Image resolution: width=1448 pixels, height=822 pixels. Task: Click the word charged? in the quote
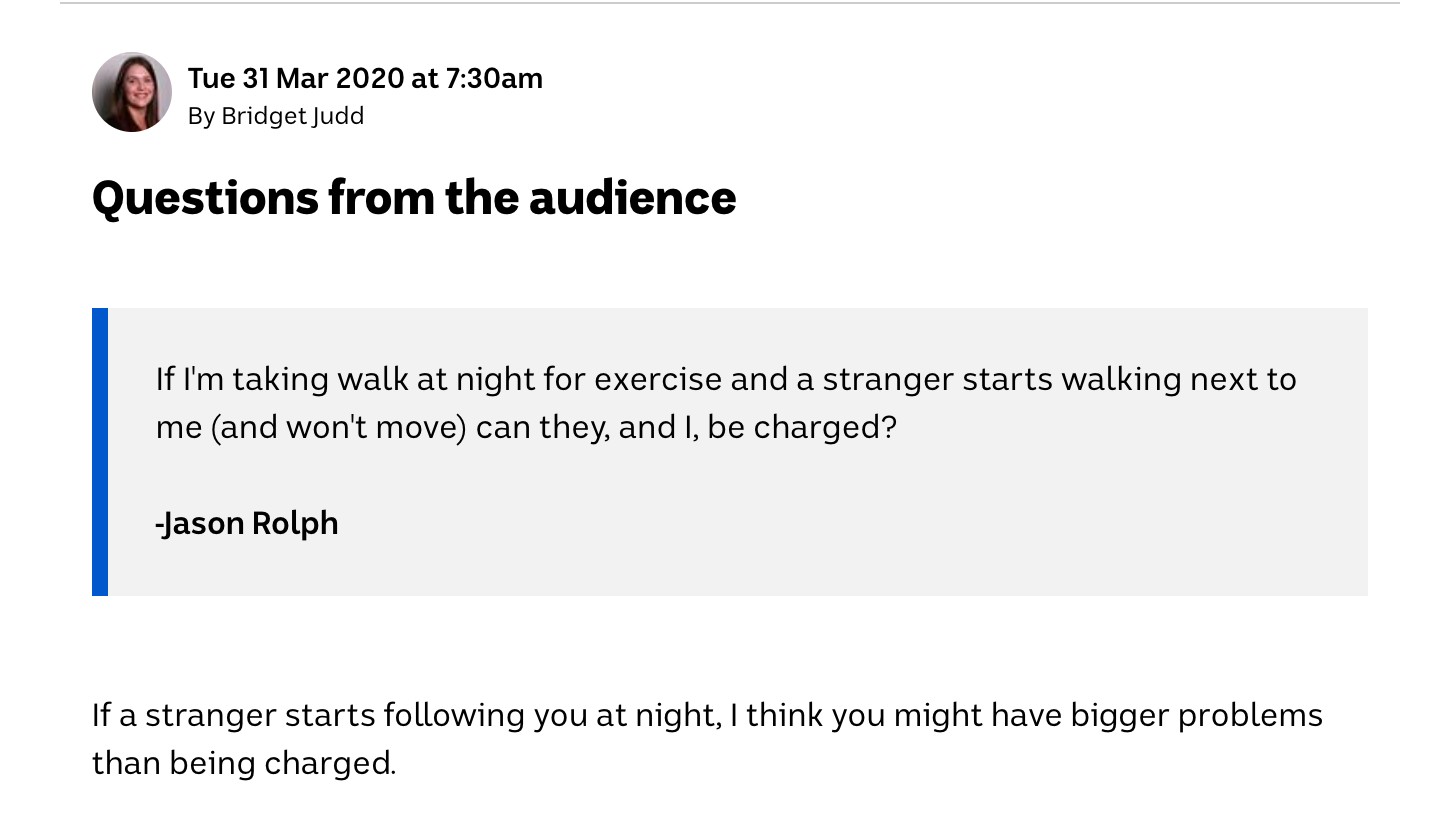click(x=825, y=428)
